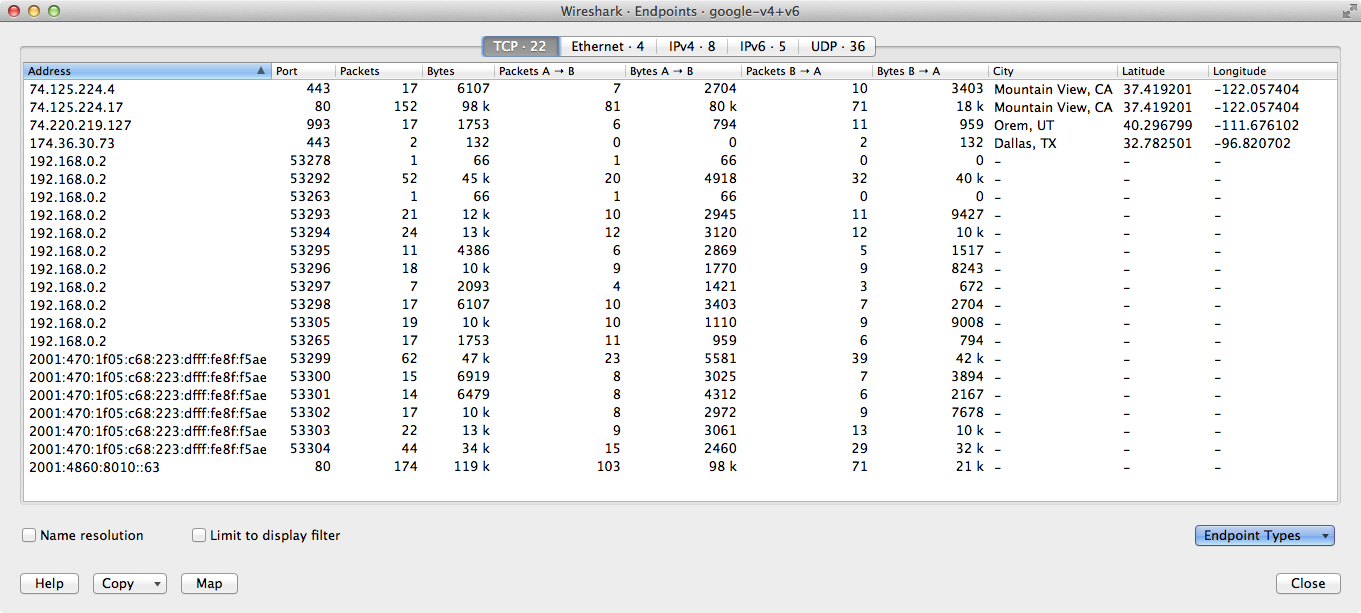Click the 152 packets cell

tap(405, 107)
